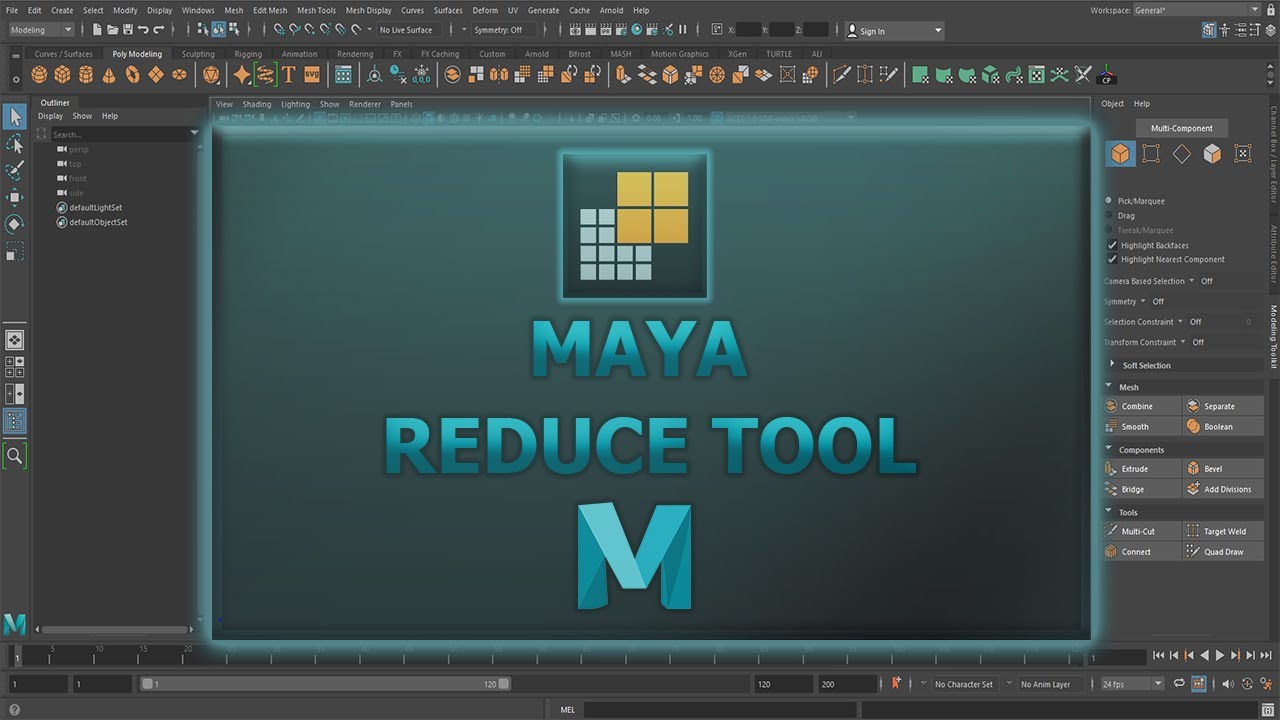
Task: Click the Bevel button
Action: (x=1224, y=468)
